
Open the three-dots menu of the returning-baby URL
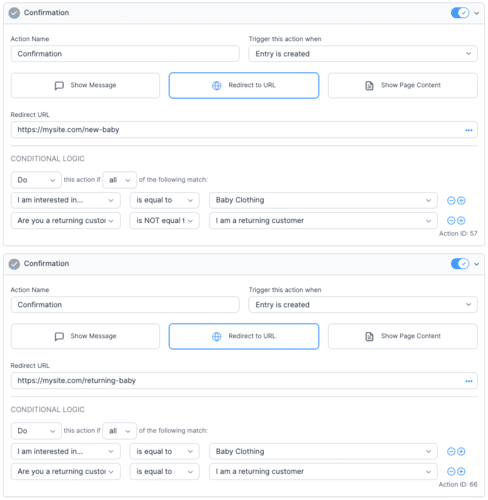(x=469, y=381)
